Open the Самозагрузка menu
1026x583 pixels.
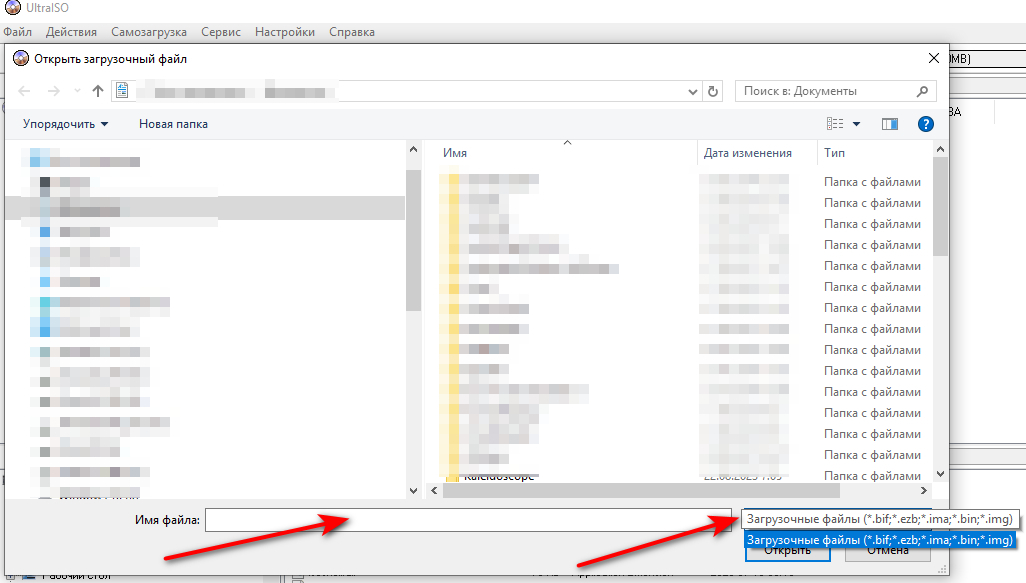tap(149, 32)
